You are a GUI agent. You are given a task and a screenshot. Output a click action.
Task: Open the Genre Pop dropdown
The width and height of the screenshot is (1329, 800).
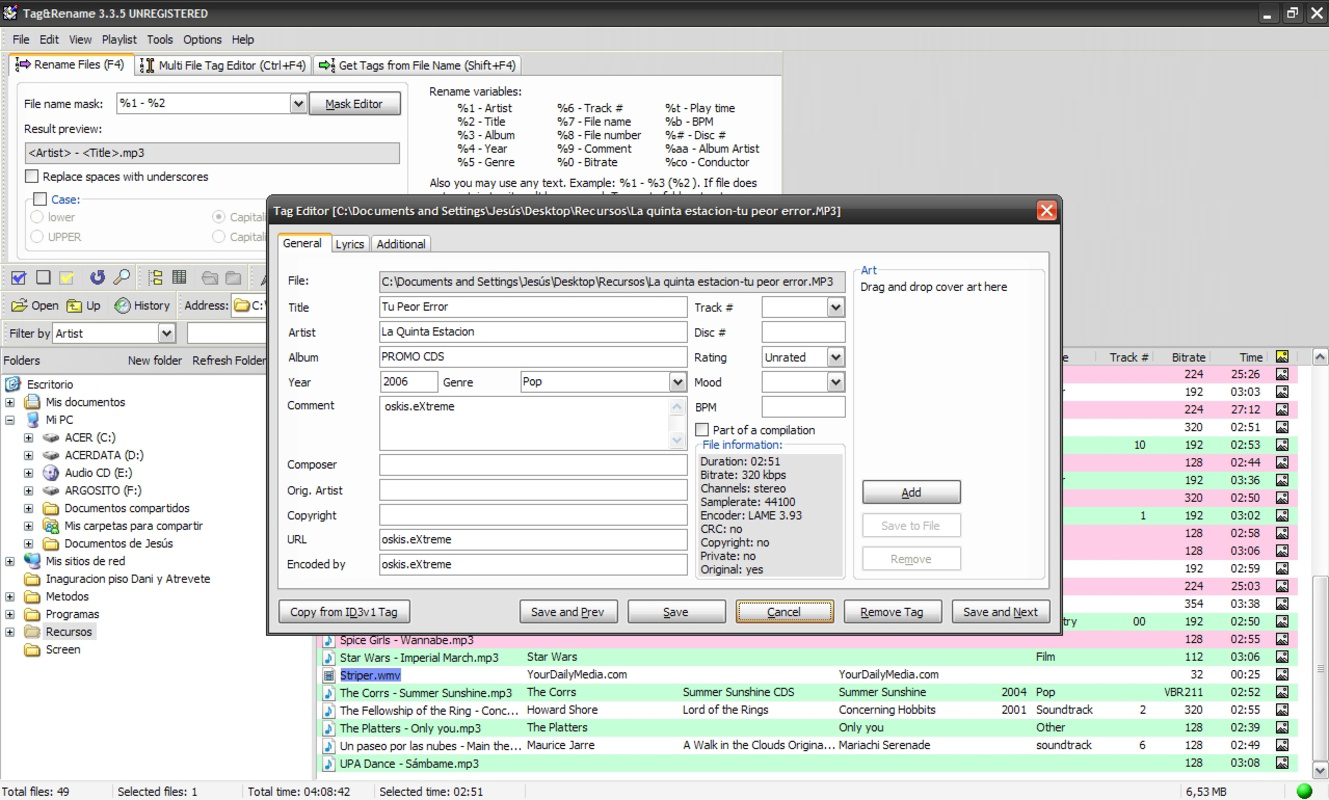(678, 382)
